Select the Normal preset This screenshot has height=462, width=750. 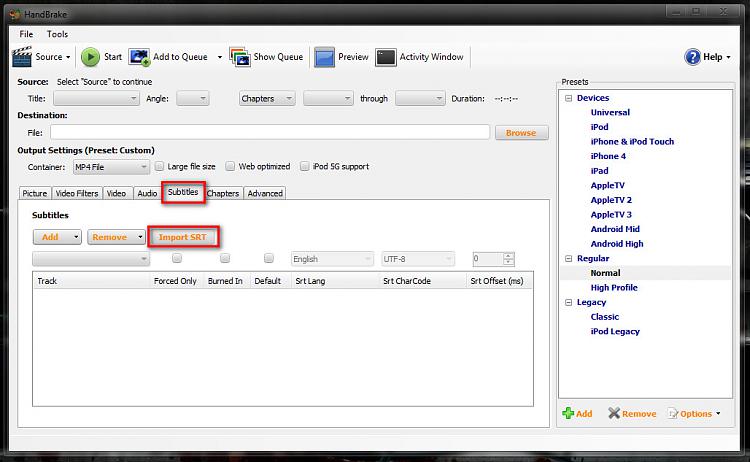point(605,273)
